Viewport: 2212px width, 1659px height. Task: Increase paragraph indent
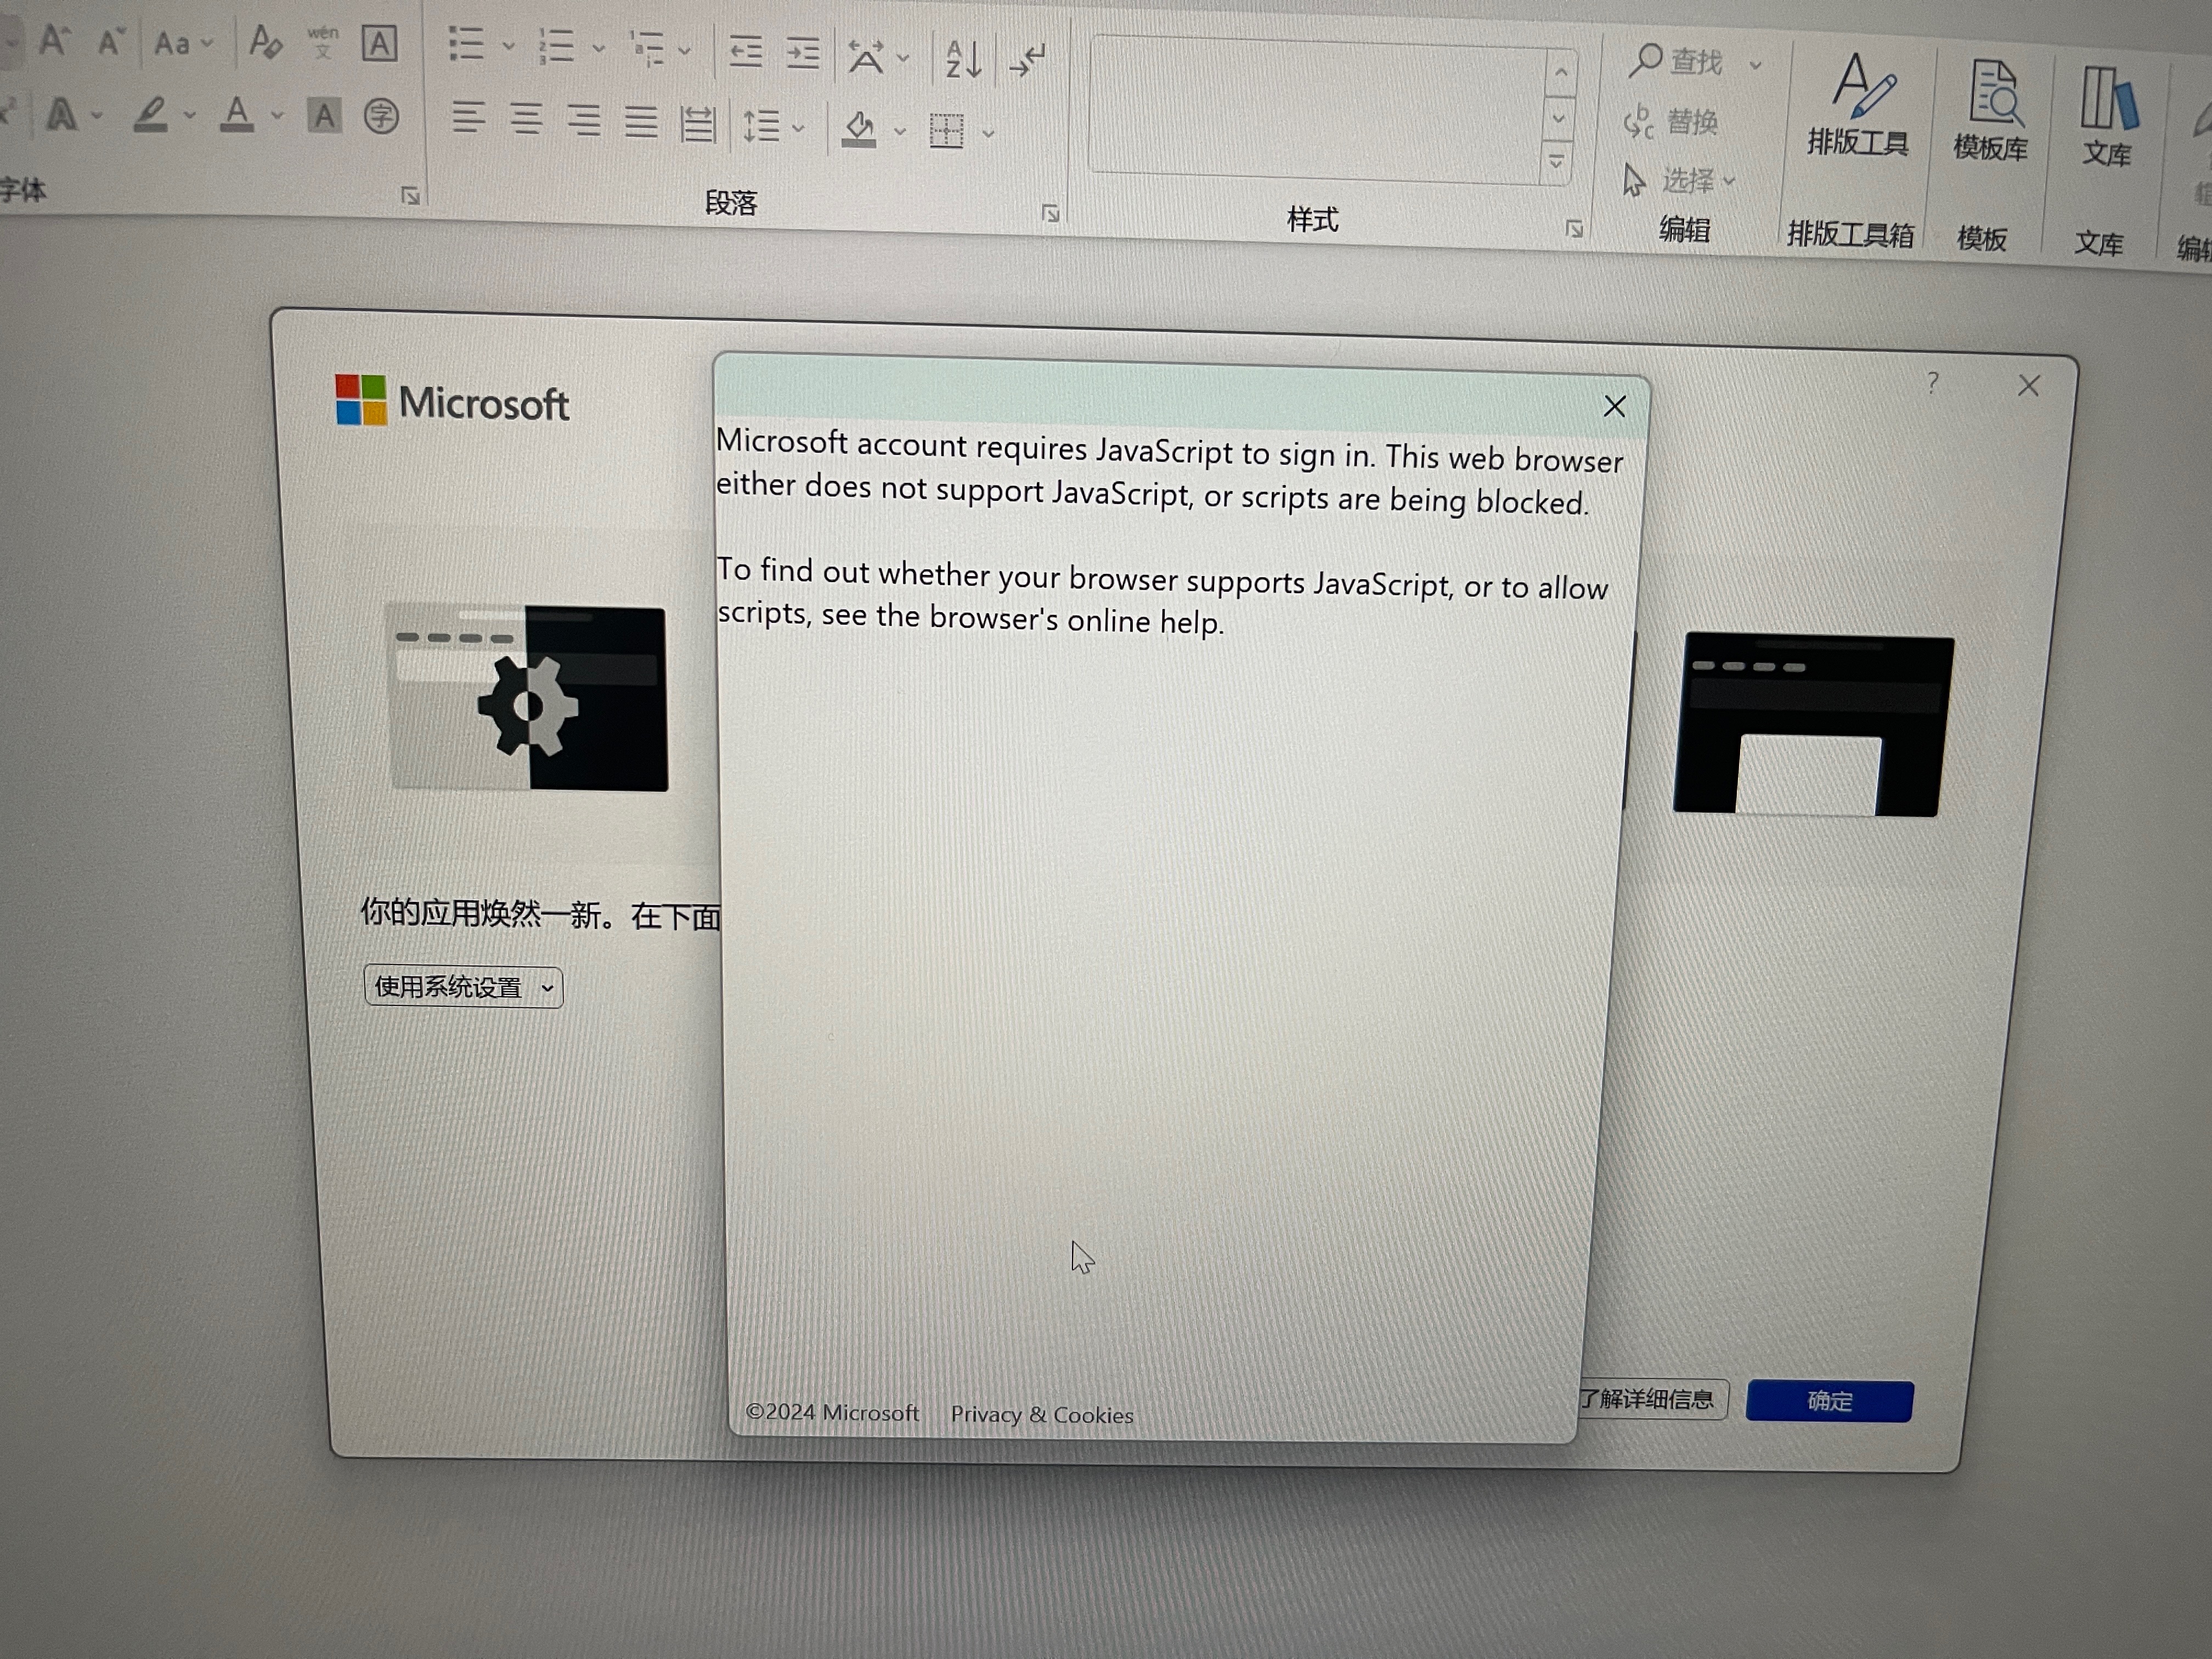[x=802, y=53]
